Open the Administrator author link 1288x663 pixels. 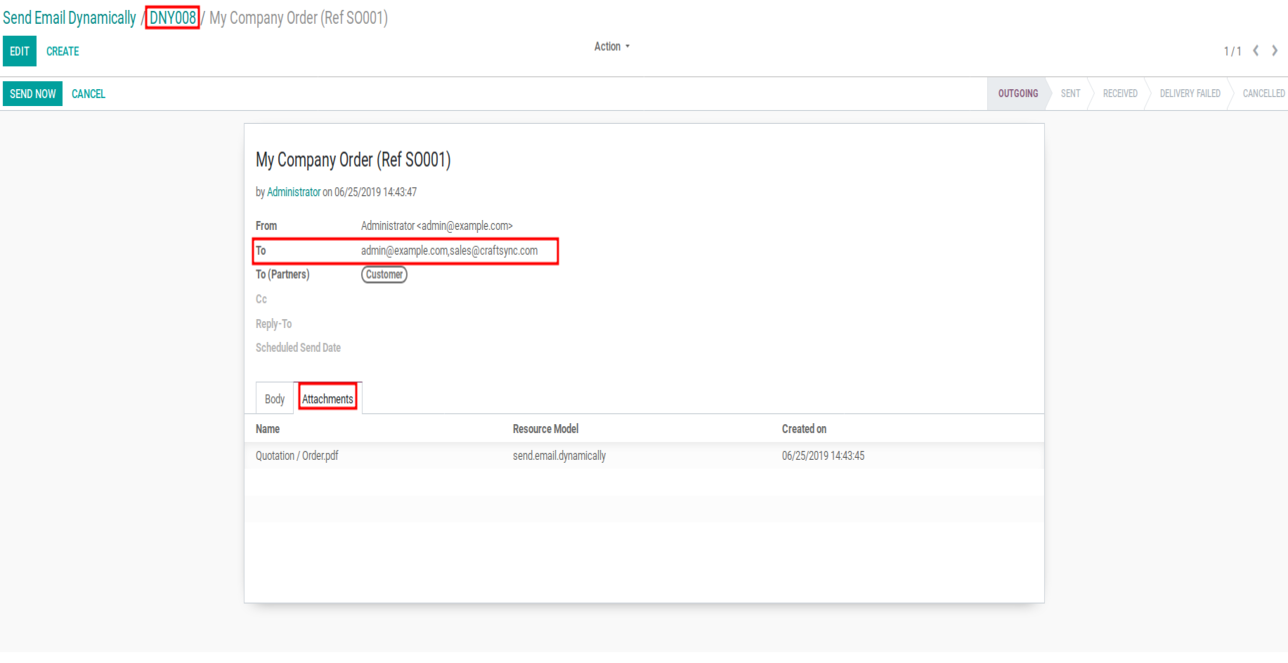click(293, 192)
